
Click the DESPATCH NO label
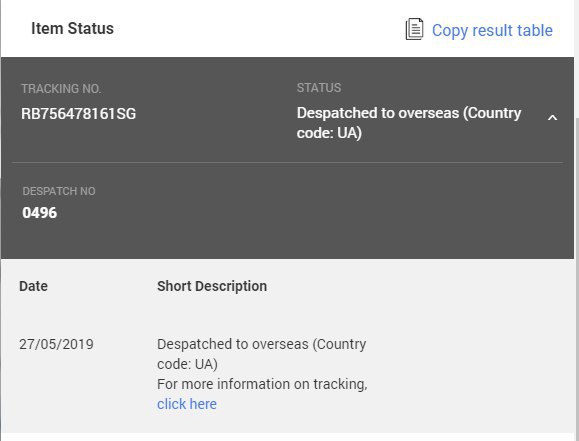pos(59,191)
